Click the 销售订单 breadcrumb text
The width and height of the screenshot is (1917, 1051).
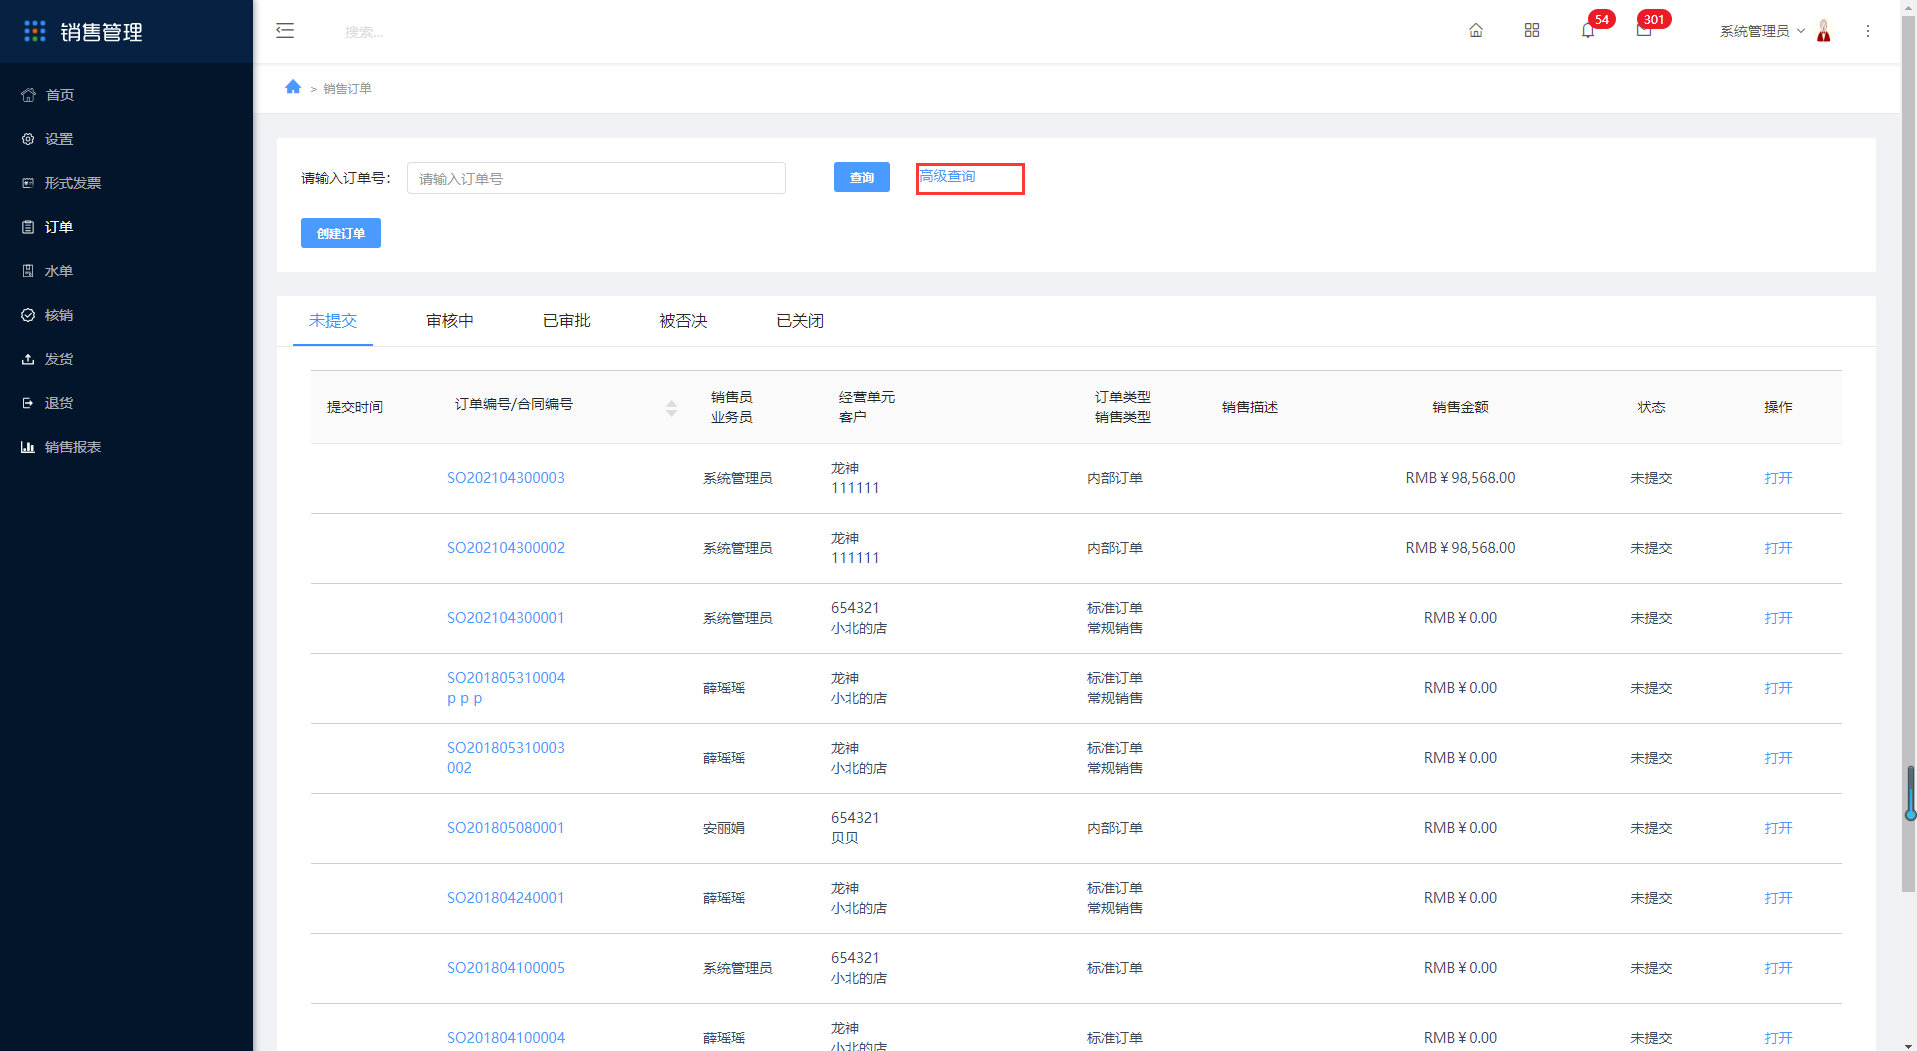tap(347, 88)
